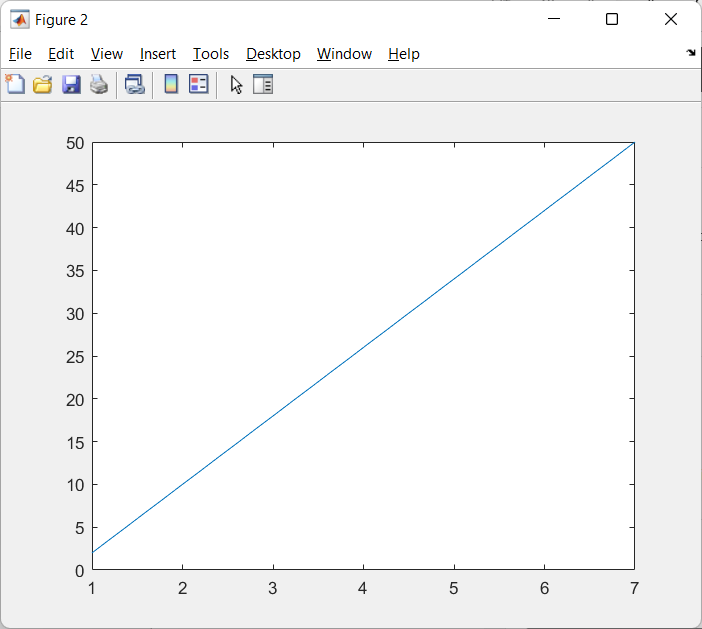Screen dimensions: 702x629
Task: Select the blue plotted line
Action: coord(363,347)
